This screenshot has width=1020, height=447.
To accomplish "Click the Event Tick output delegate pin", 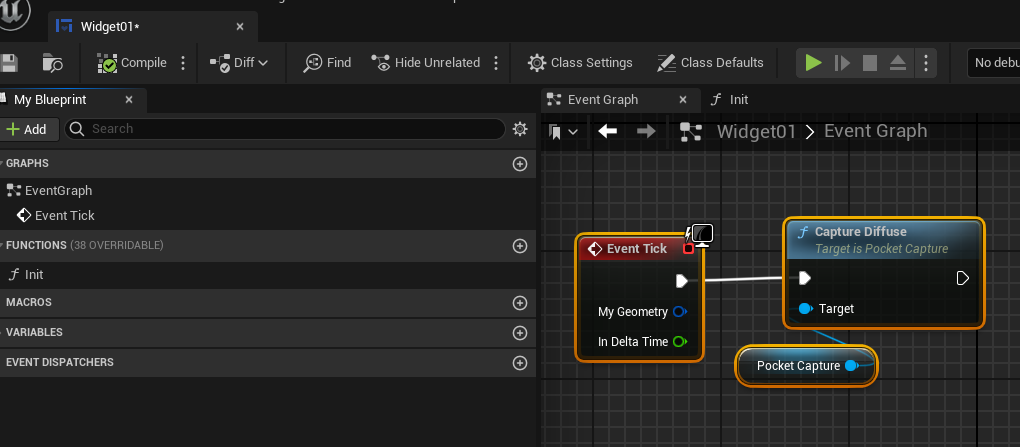I will pos(688,249).
